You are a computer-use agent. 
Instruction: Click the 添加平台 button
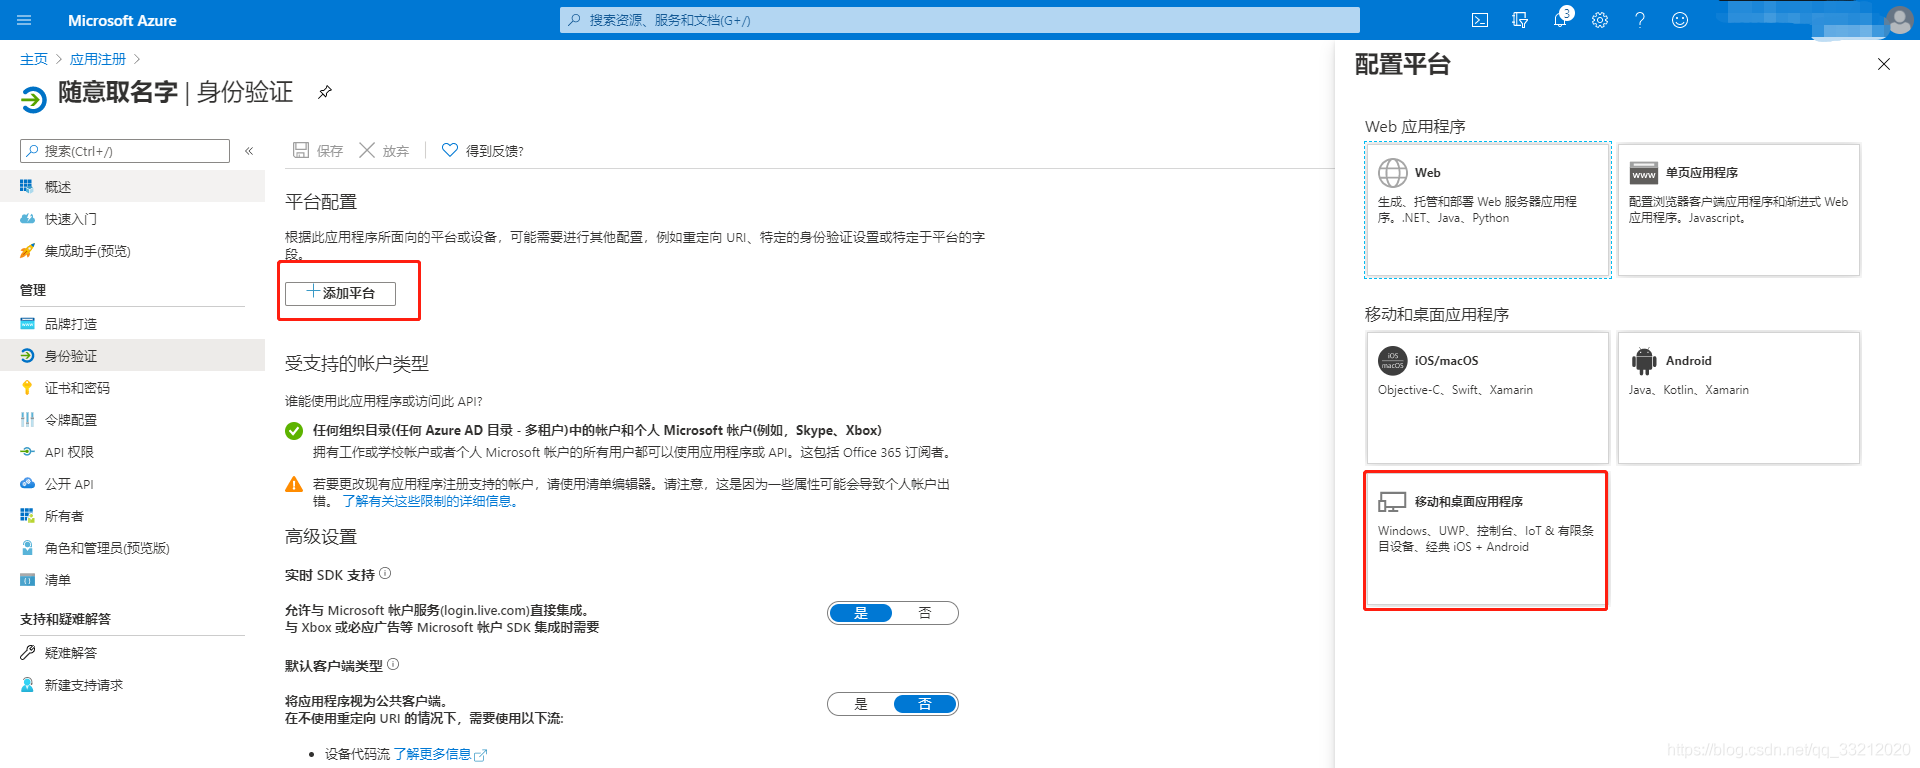340,293
